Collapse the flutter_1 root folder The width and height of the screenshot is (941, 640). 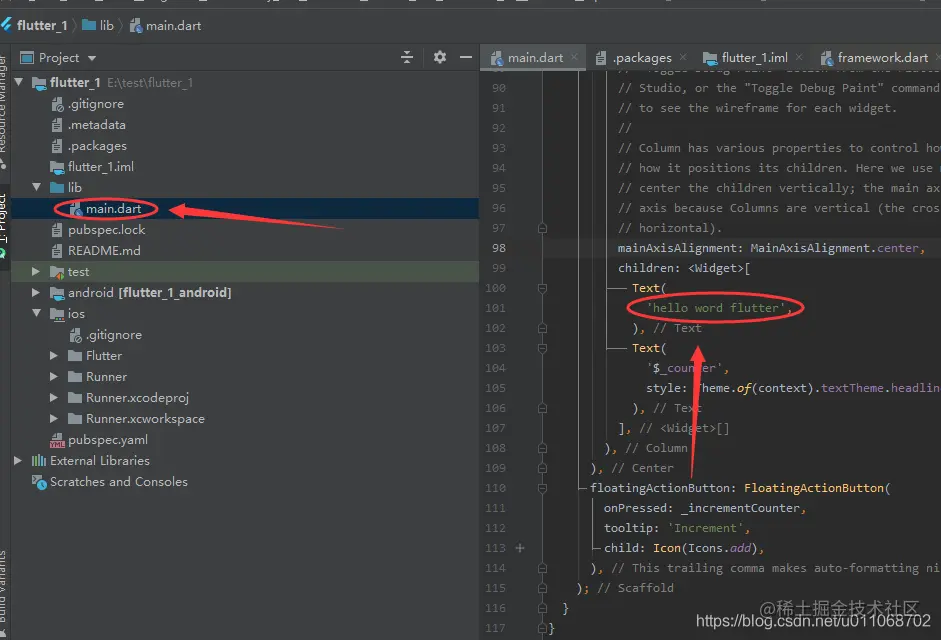point(19,82)
